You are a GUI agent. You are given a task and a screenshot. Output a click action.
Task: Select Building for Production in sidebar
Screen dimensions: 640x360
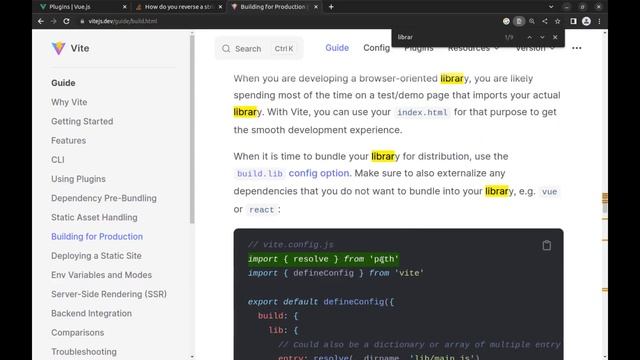[x=97, y=236]
